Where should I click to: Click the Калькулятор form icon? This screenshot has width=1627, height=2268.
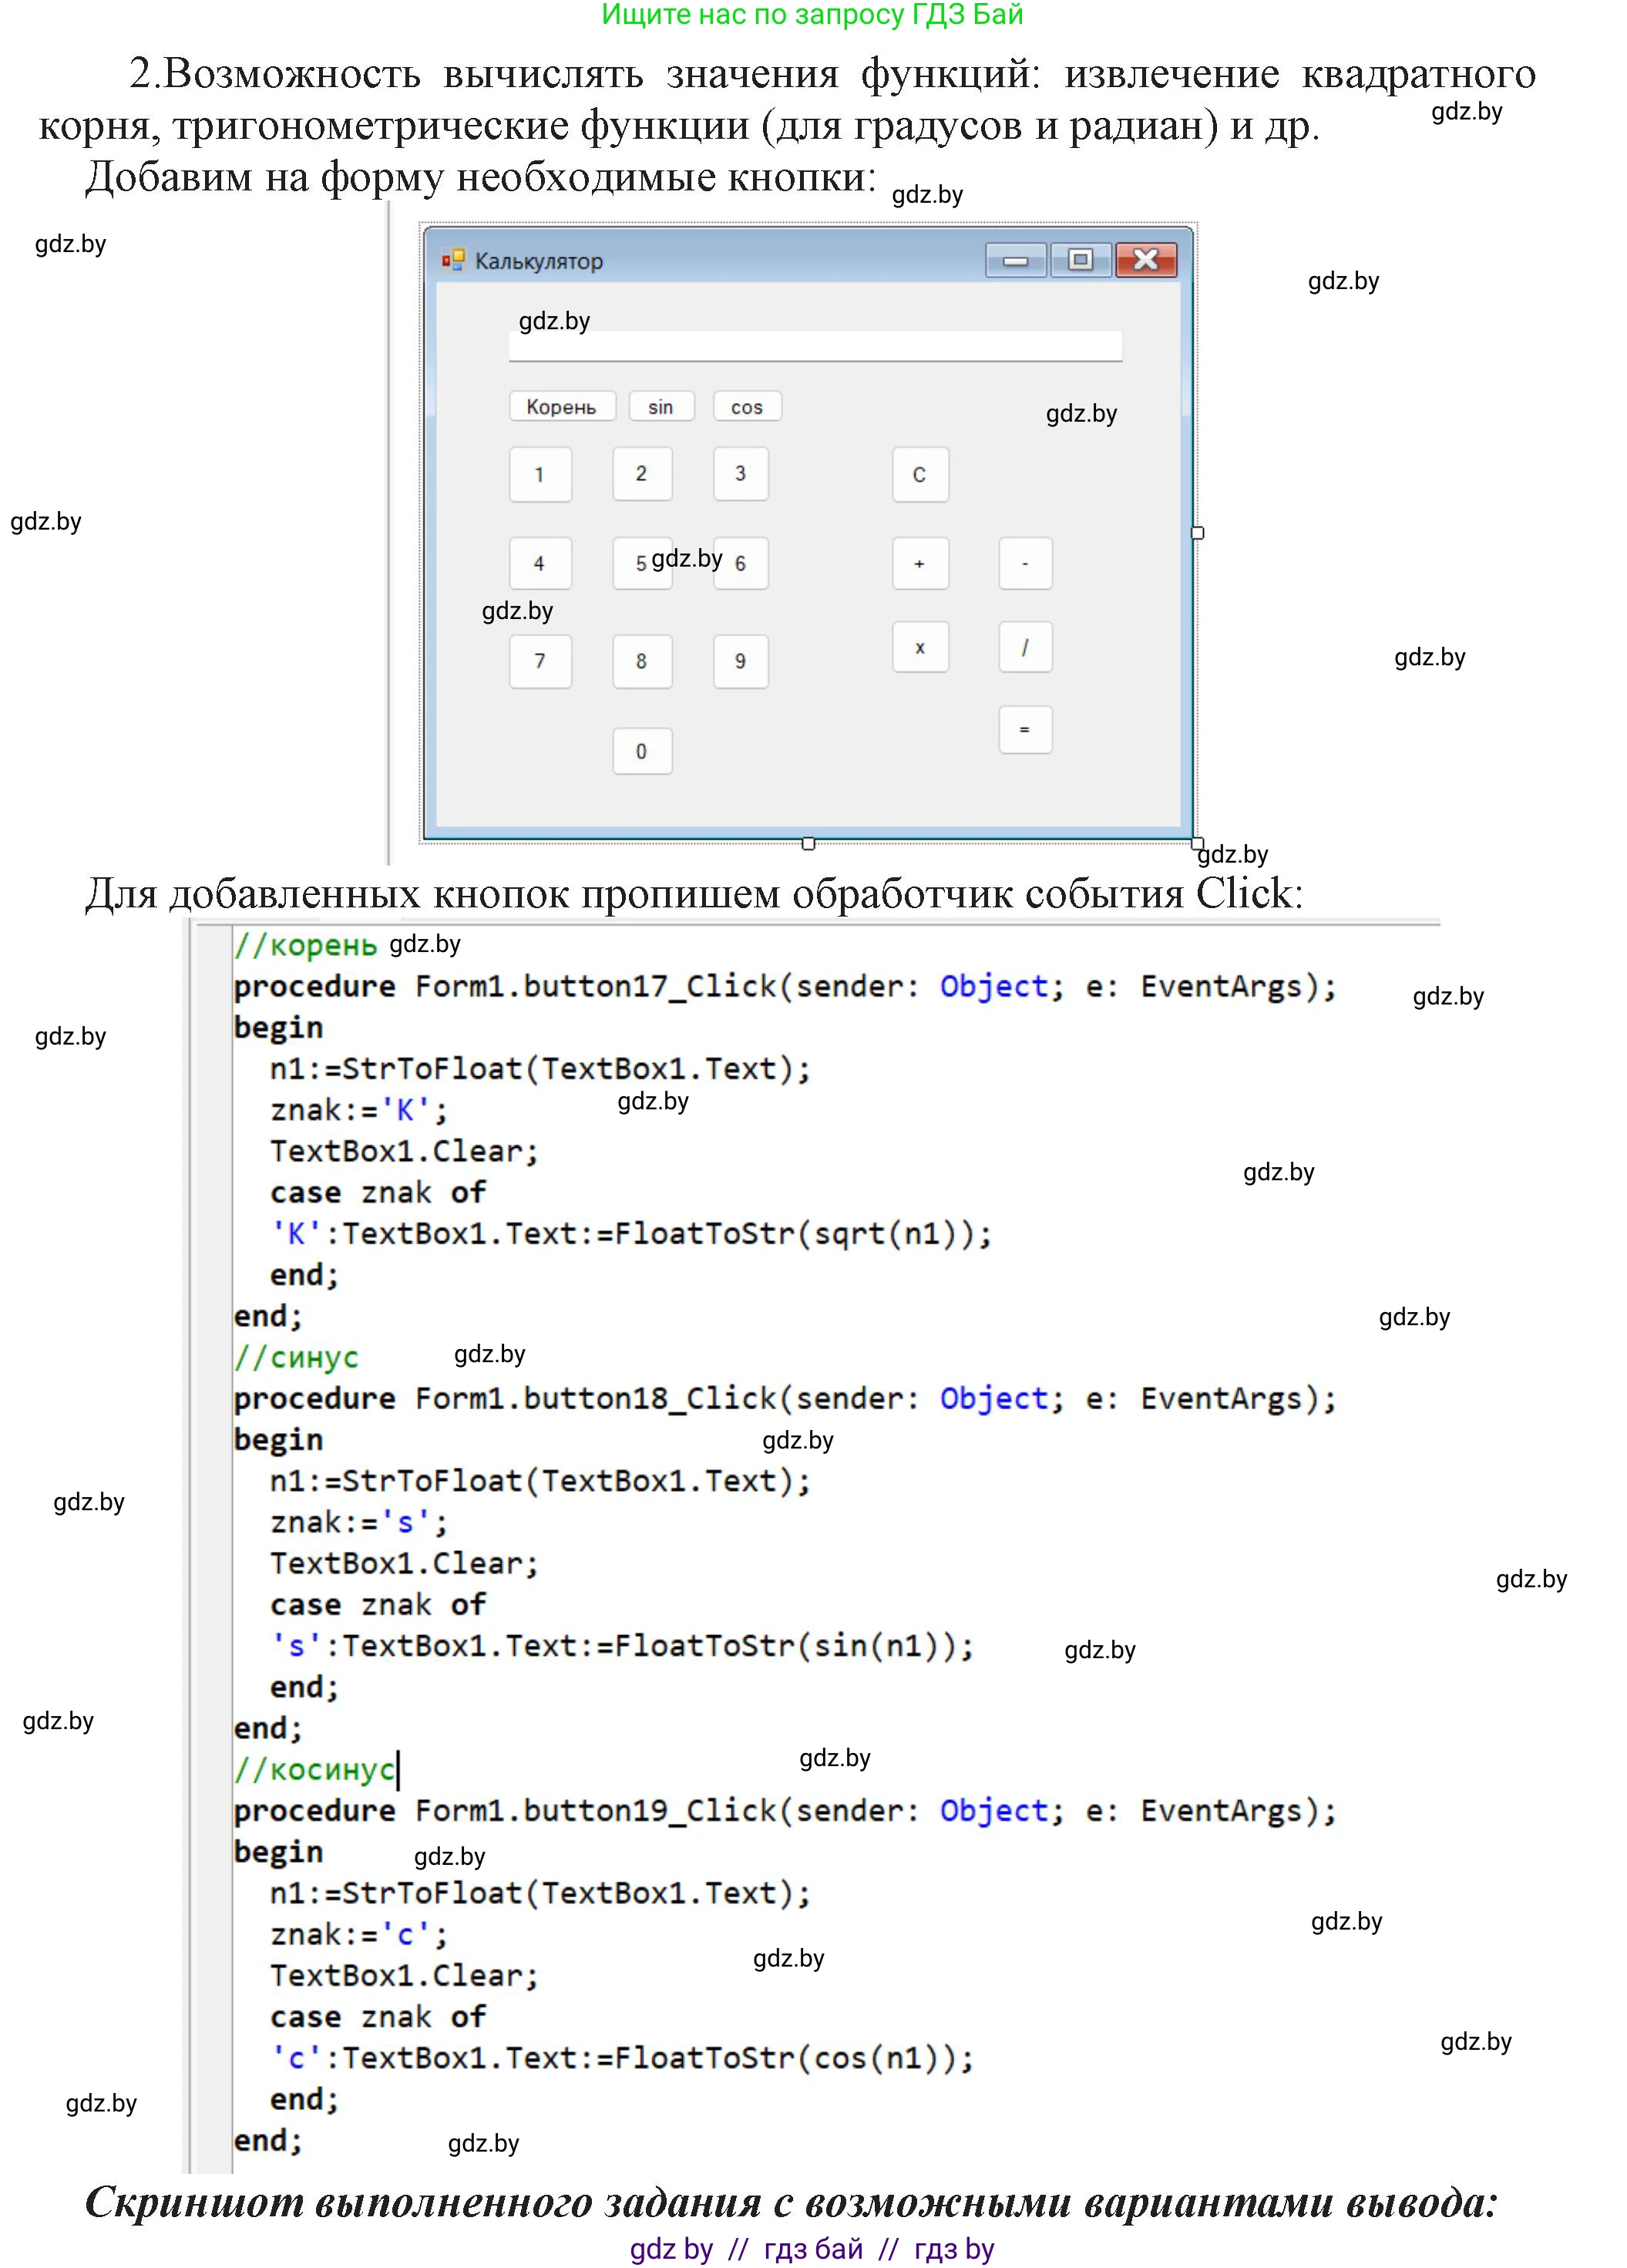(x=453, y=261)
